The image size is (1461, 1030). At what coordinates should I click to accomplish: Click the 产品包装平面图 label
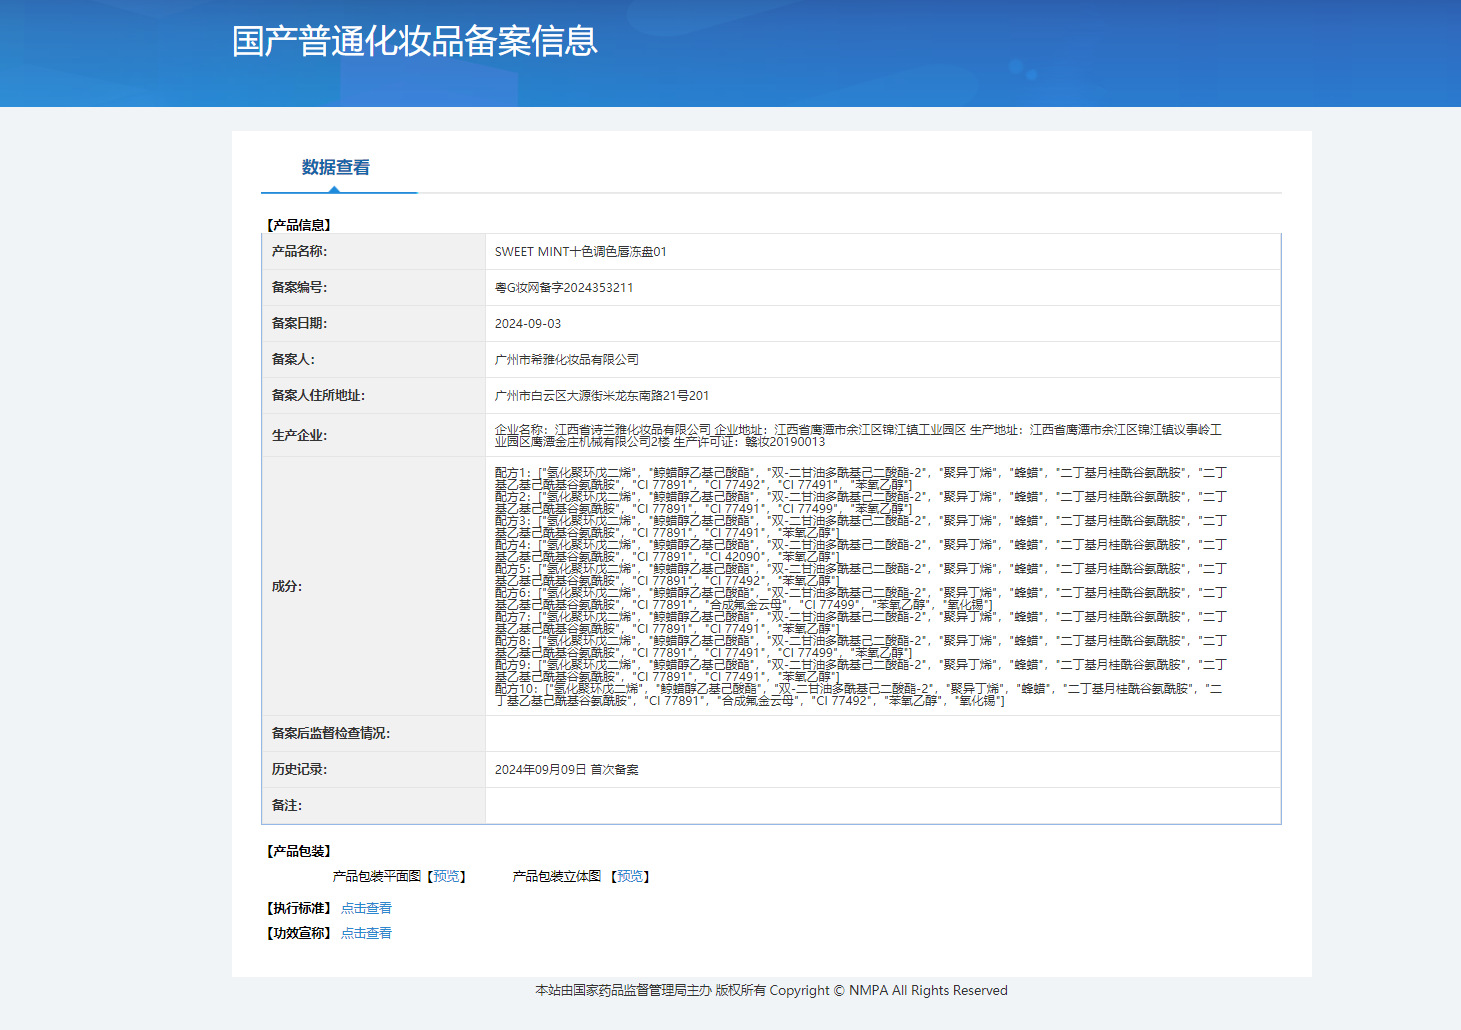click(377, 876)
